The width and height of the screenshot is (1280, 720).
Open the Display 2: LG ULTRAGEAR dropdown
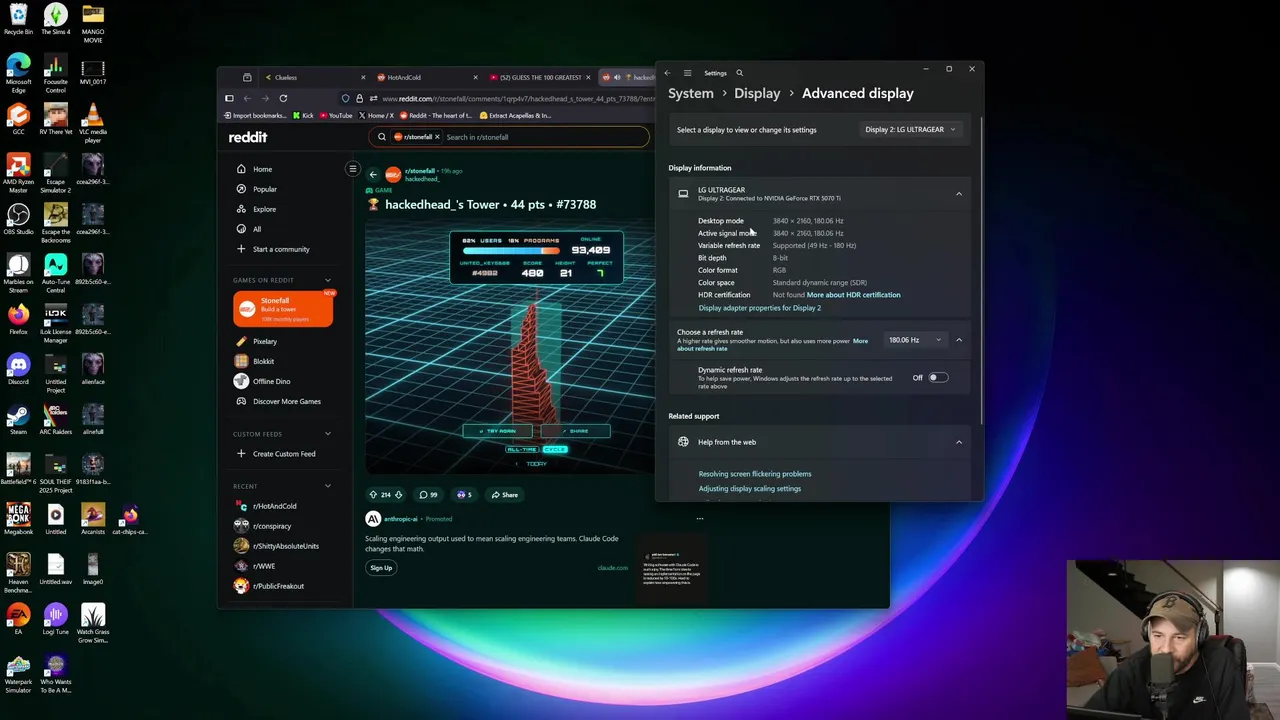coord(910,129)
